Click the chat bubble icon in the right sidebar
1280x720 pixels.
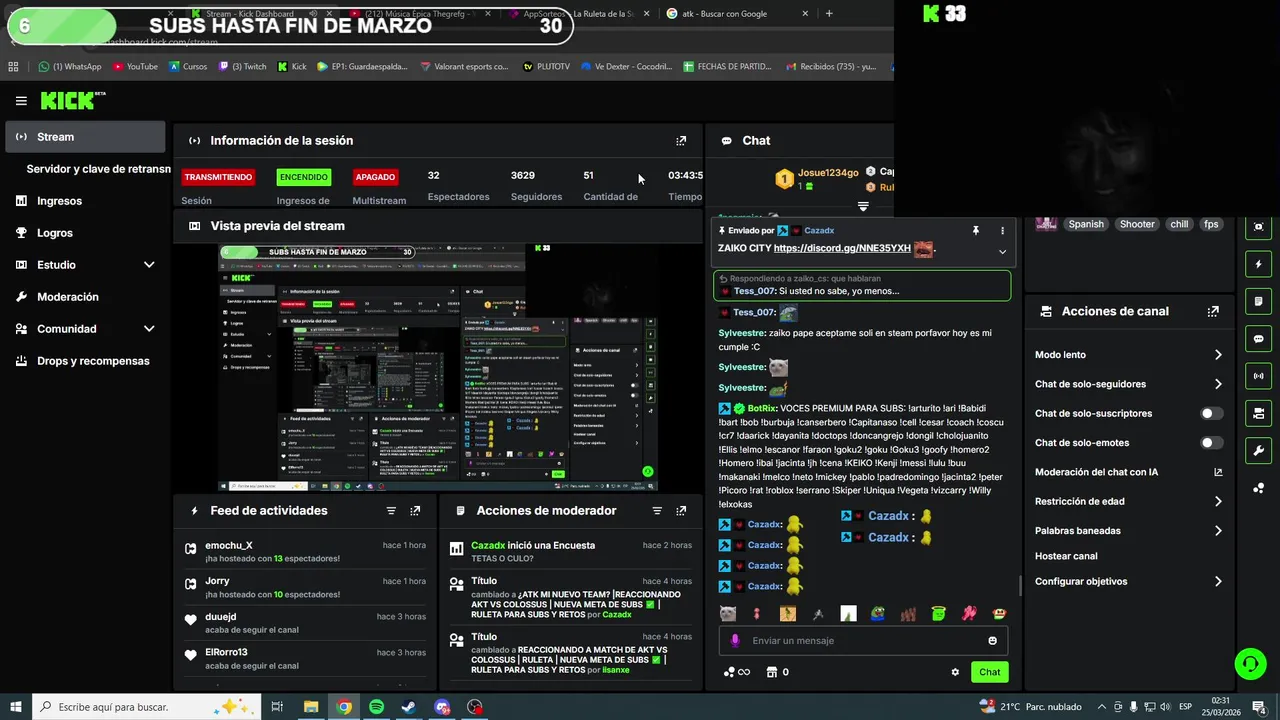coord(1259,339)
